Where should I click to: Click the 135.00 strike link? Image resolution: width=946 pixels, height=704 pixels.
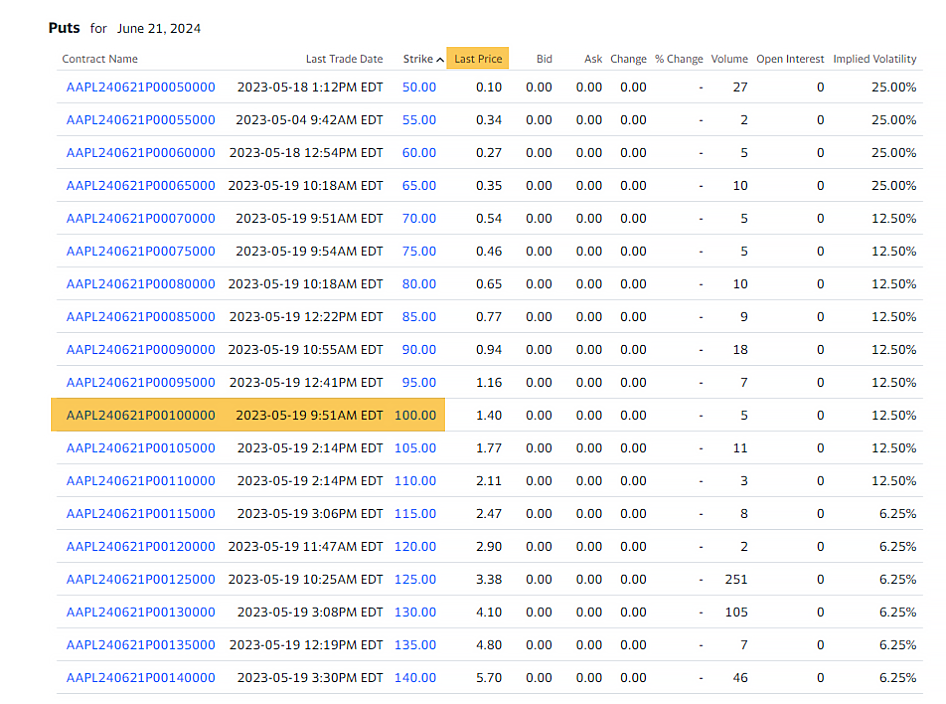415,645
